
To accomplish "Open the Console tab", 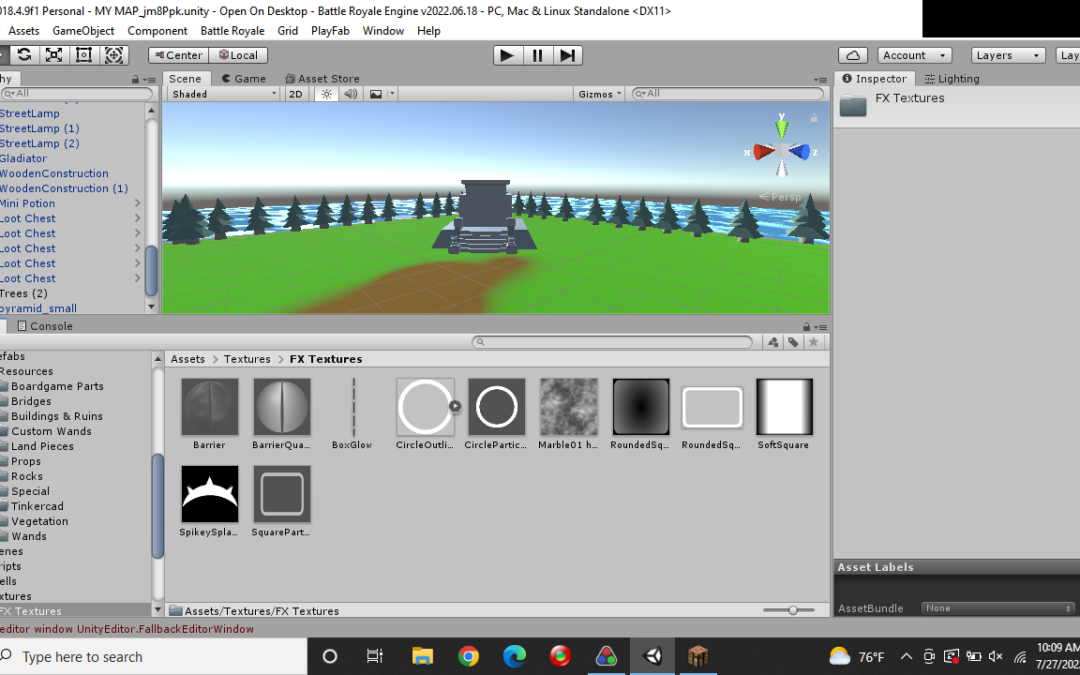I will pos(45,326).
